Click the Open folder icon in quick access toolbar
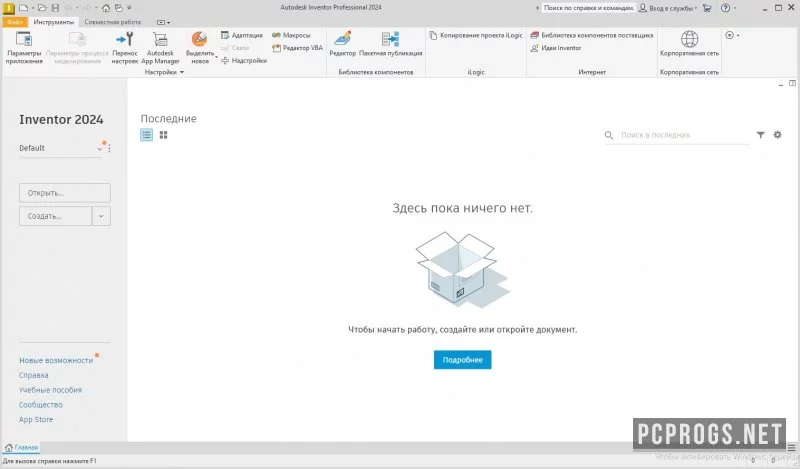 tap(42, 8)
